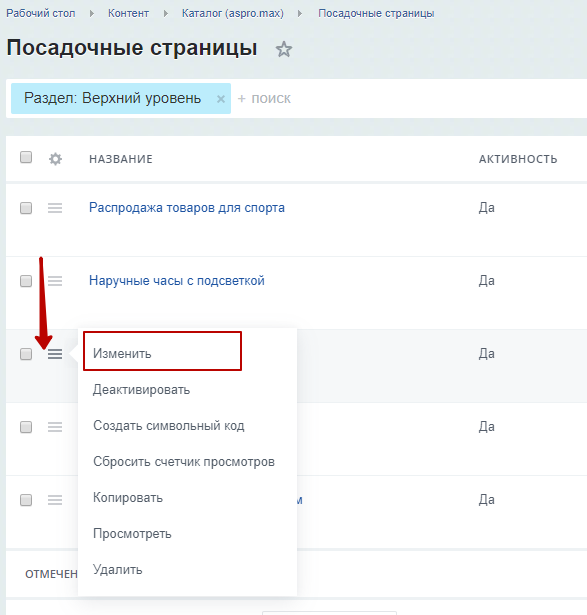Click the active hamburger icon beside the open menu

pos(55,354)
